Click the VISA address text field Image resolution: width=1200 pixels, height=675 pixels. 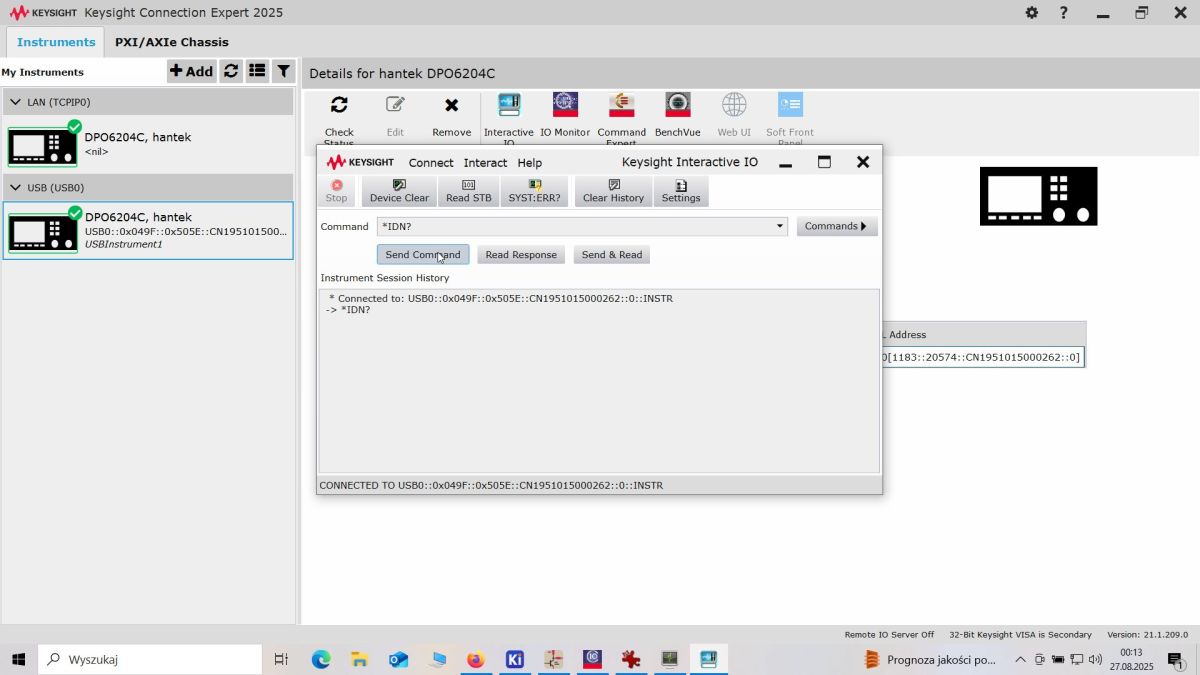[983, 357]
